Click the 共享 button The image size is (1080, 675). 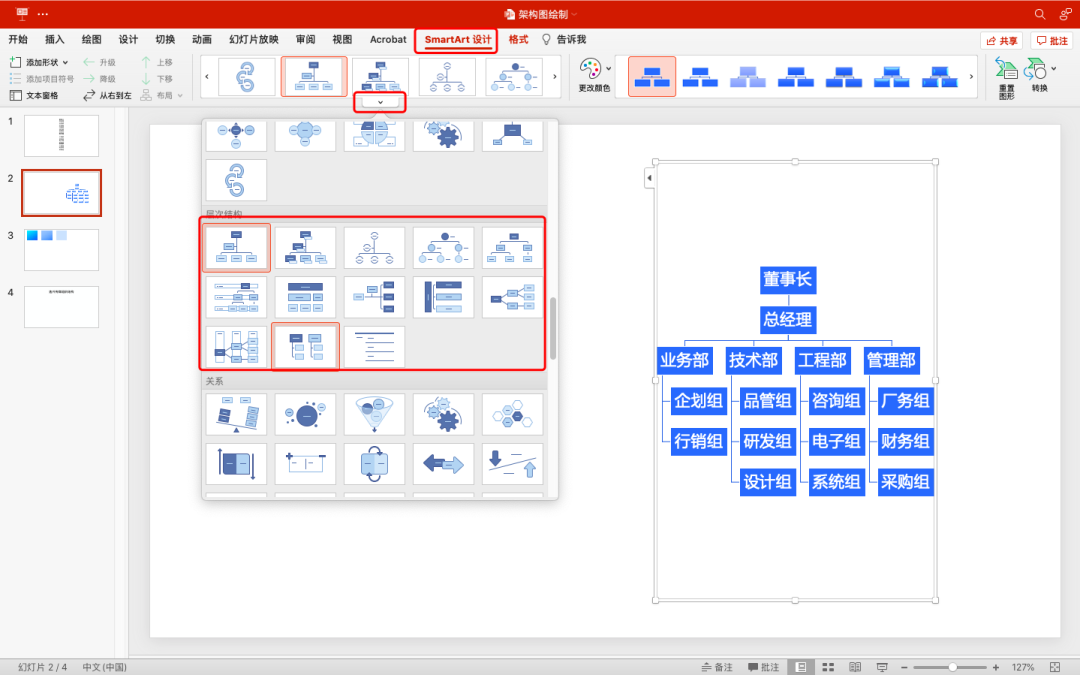coord(1001,41)
